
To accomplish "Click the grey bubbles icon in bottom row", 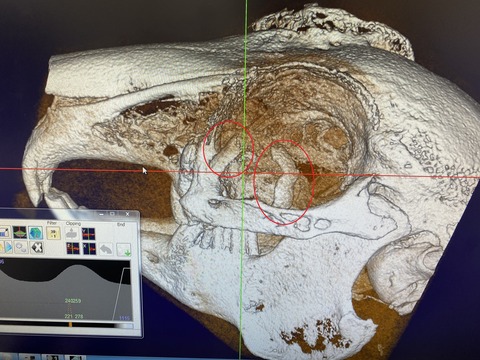I will coord(21,247).
